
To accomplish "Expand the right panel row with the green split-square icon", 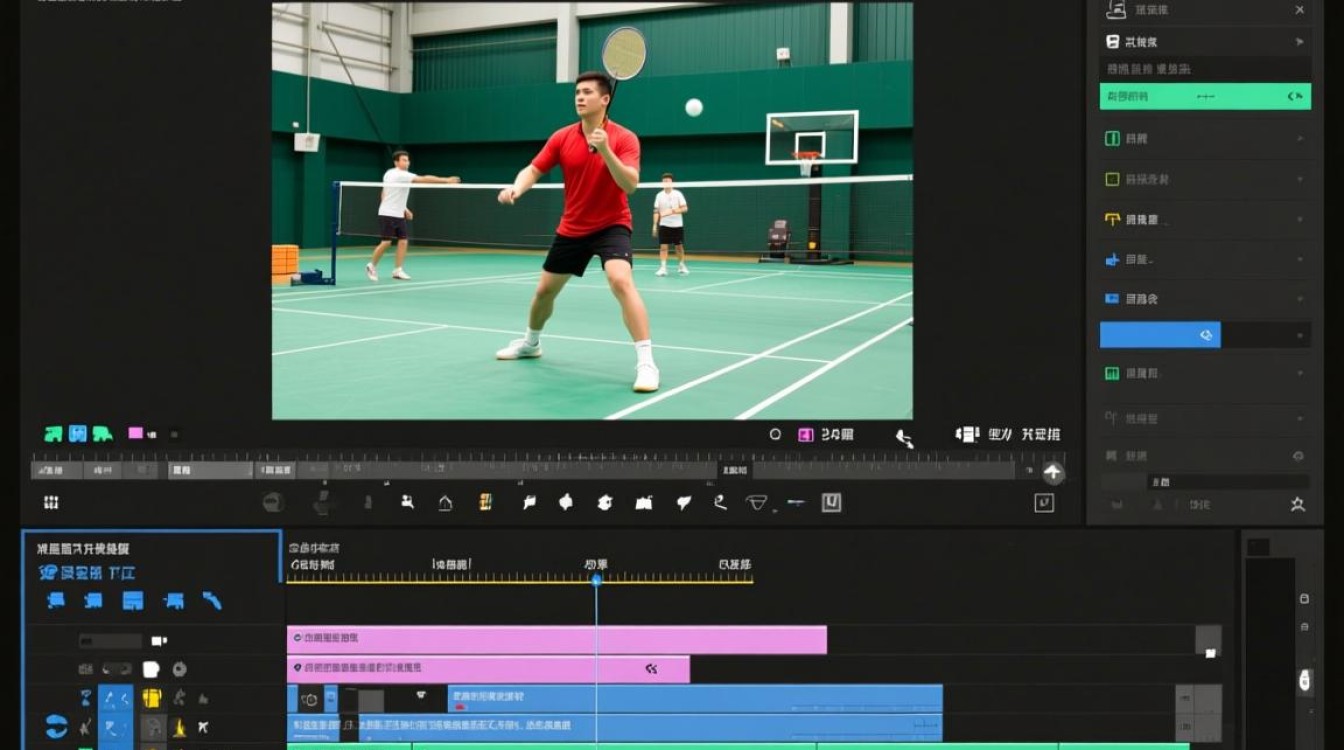I will [1205, 138].
